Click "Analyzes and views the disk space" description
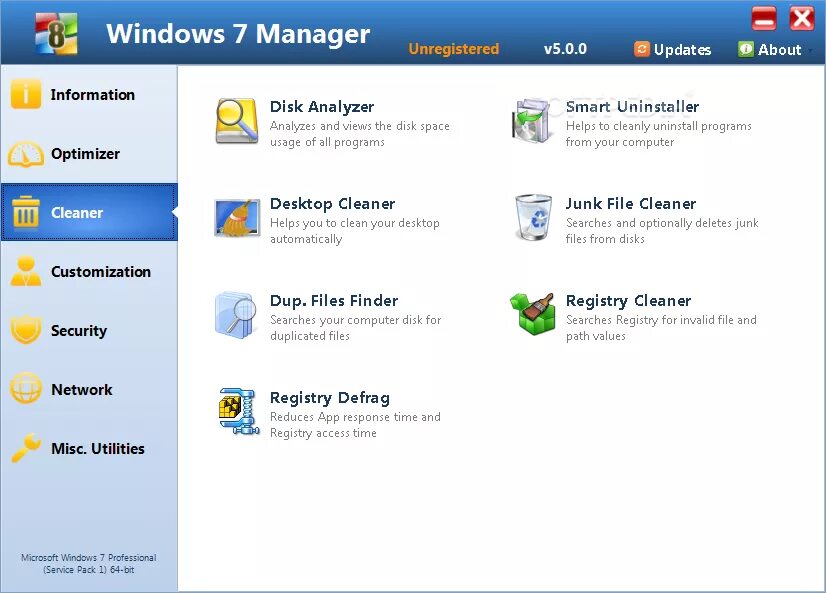Screen dimensions: 826x593 point(360,126)
